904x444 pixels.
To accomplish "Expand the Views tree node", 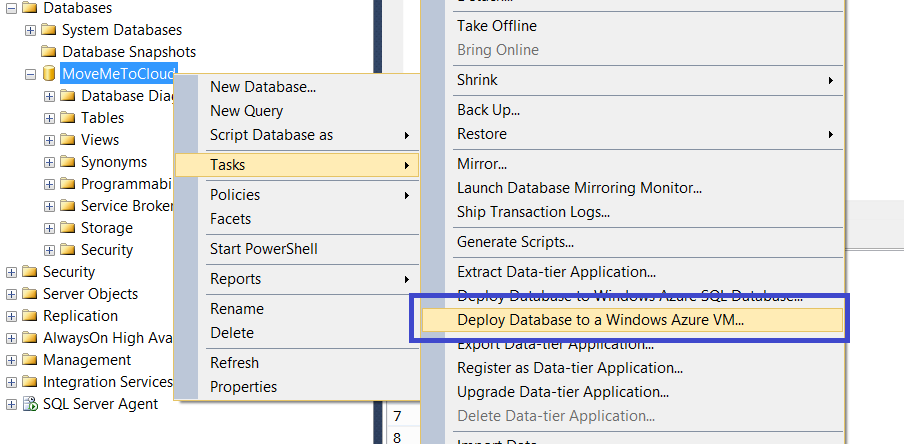I will [x=49, y=140].
